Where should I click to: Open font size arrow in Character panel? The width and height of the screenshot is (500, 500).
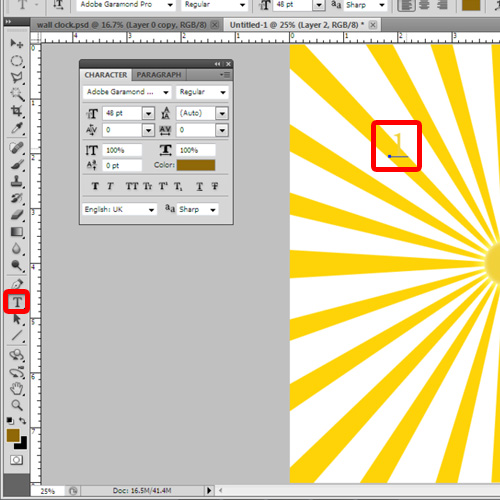tap(148, 114)
